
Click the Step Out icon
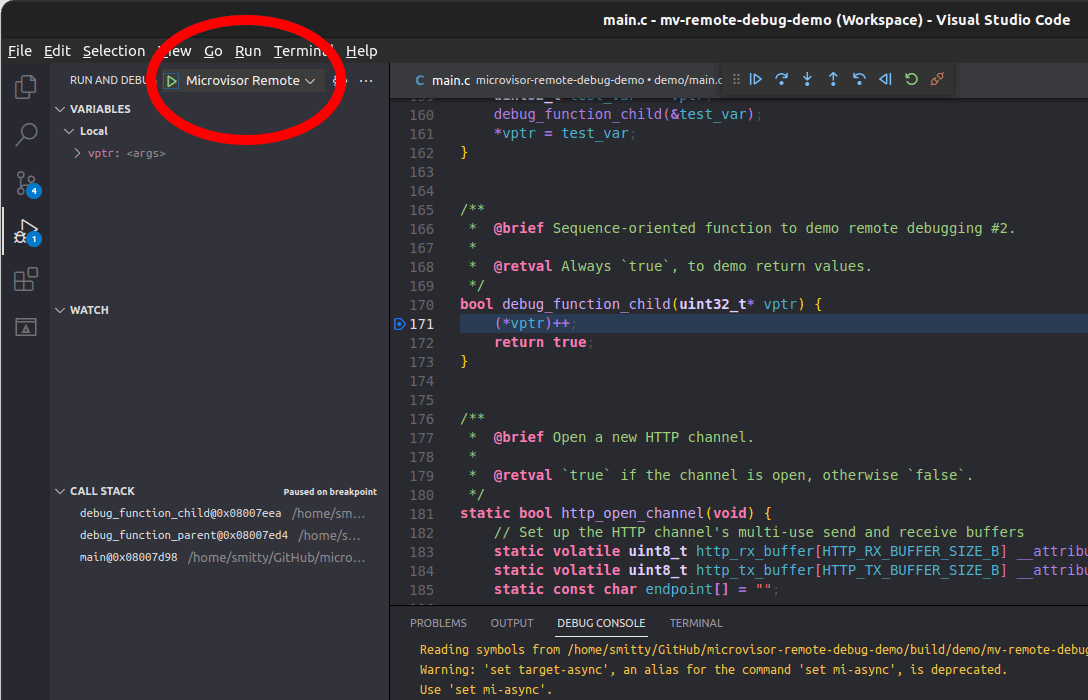coord(833,79)
